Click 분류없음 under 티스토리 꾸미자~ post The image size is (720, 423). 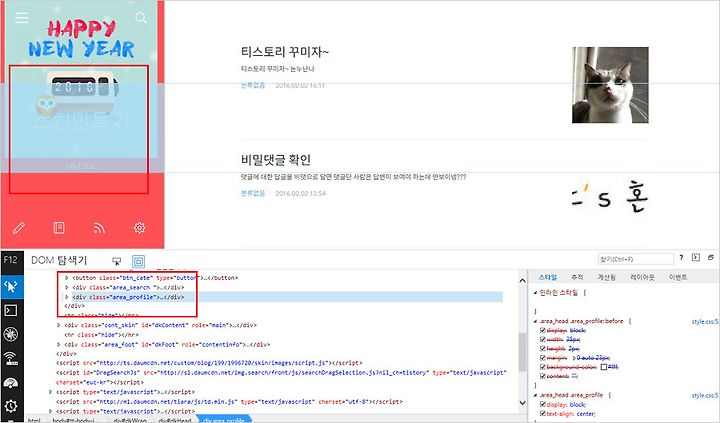pyautogui.click(x=253, y=85)
